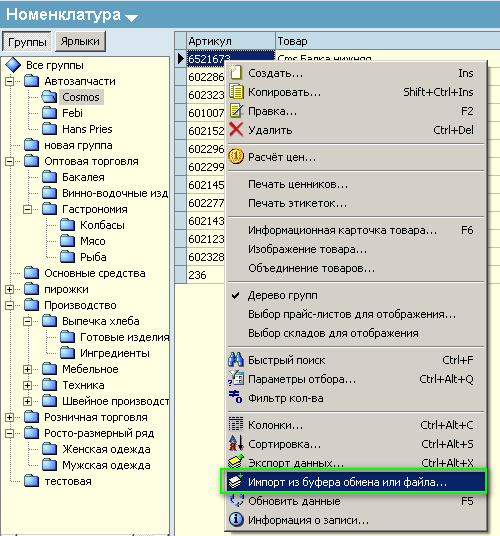Viewport: 500px width, 536px height.
Task: Open the Номенклатура title dropdown arrow
Action: coord(132,17)
